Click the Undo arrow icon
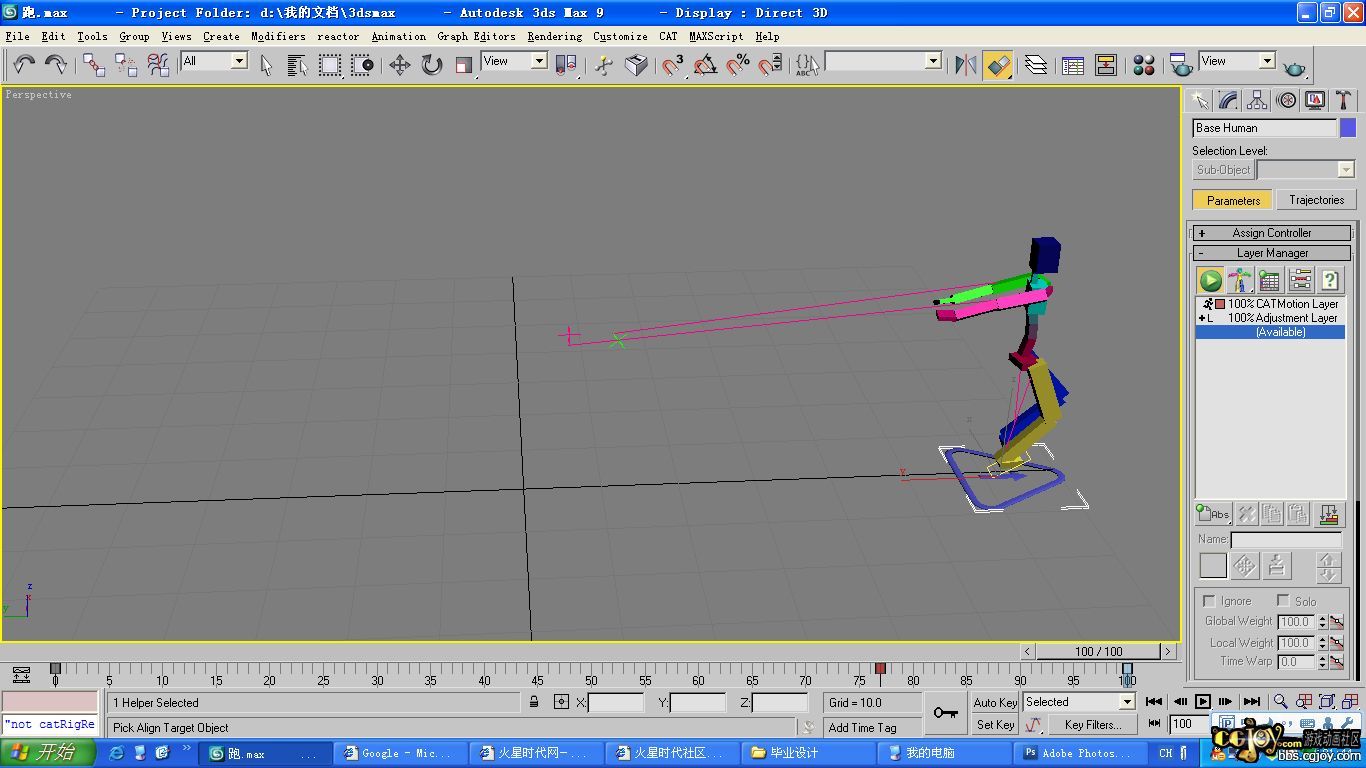 point(24,65)
